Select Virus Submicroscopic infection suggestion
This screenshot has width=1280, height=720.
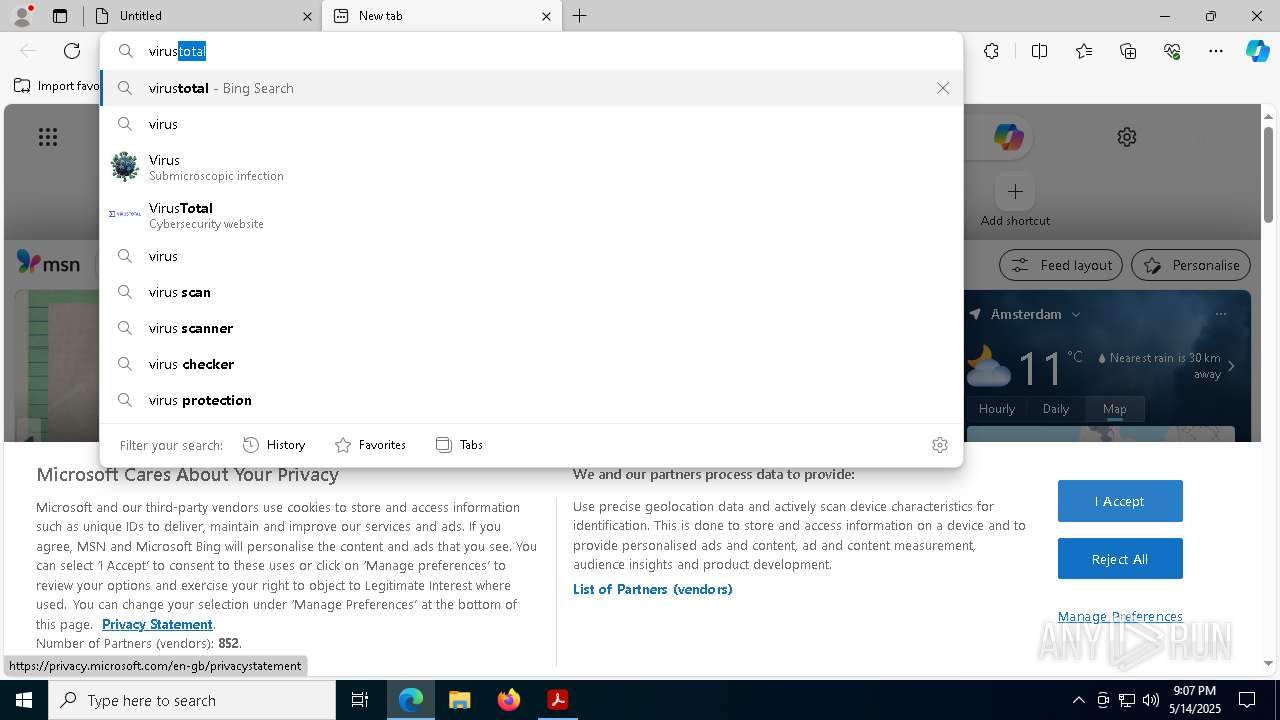tap(532, 167)
